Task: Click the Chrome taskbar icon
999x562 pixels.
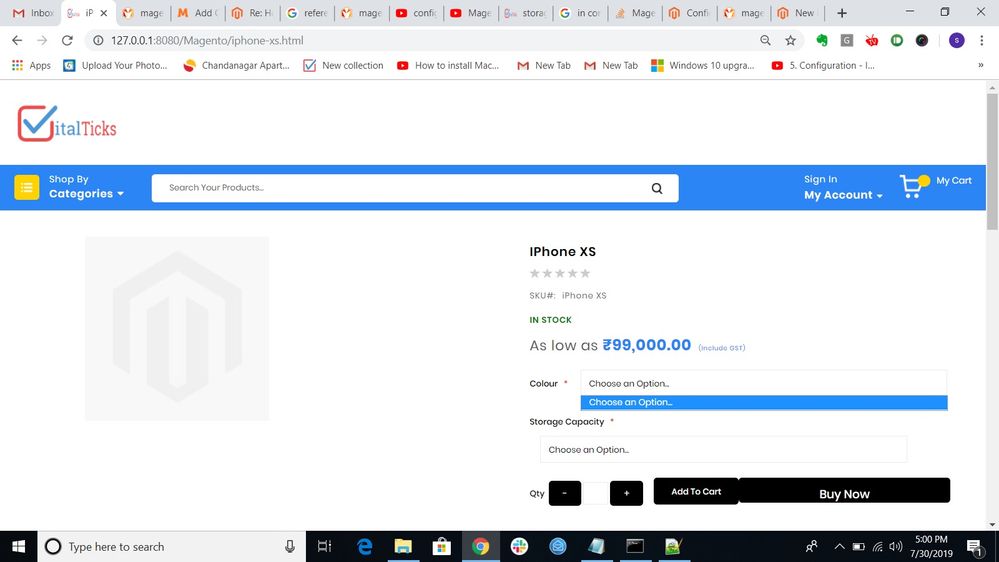Action: (x=481, y=546)
